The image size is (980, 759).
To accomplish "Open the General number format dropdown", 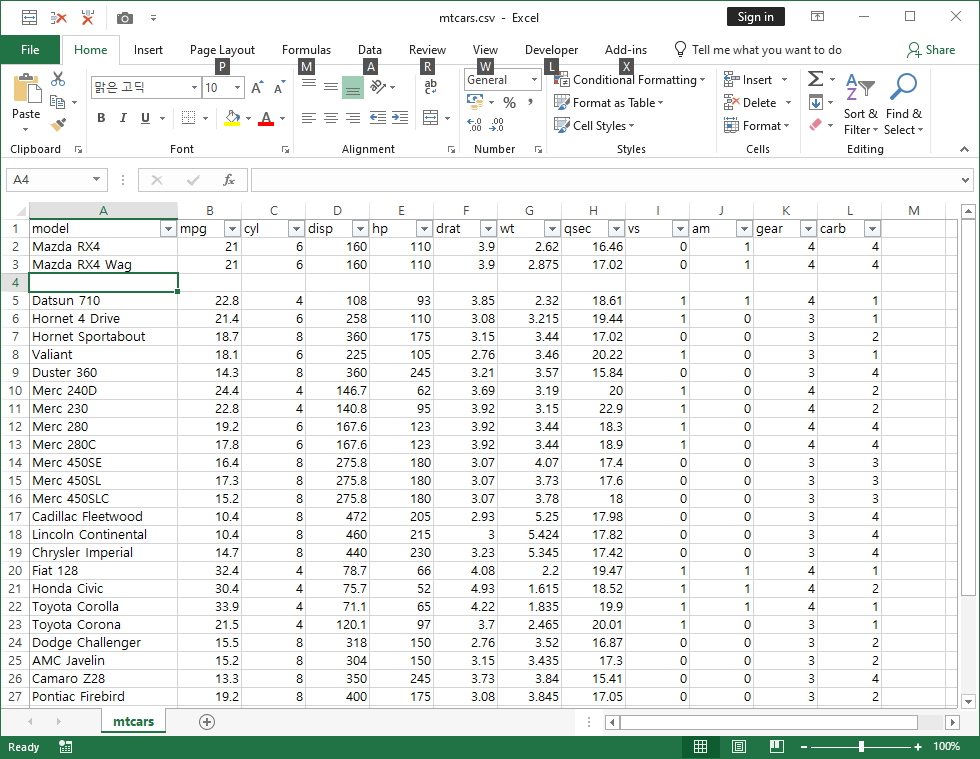I will (x=534, y=80).
